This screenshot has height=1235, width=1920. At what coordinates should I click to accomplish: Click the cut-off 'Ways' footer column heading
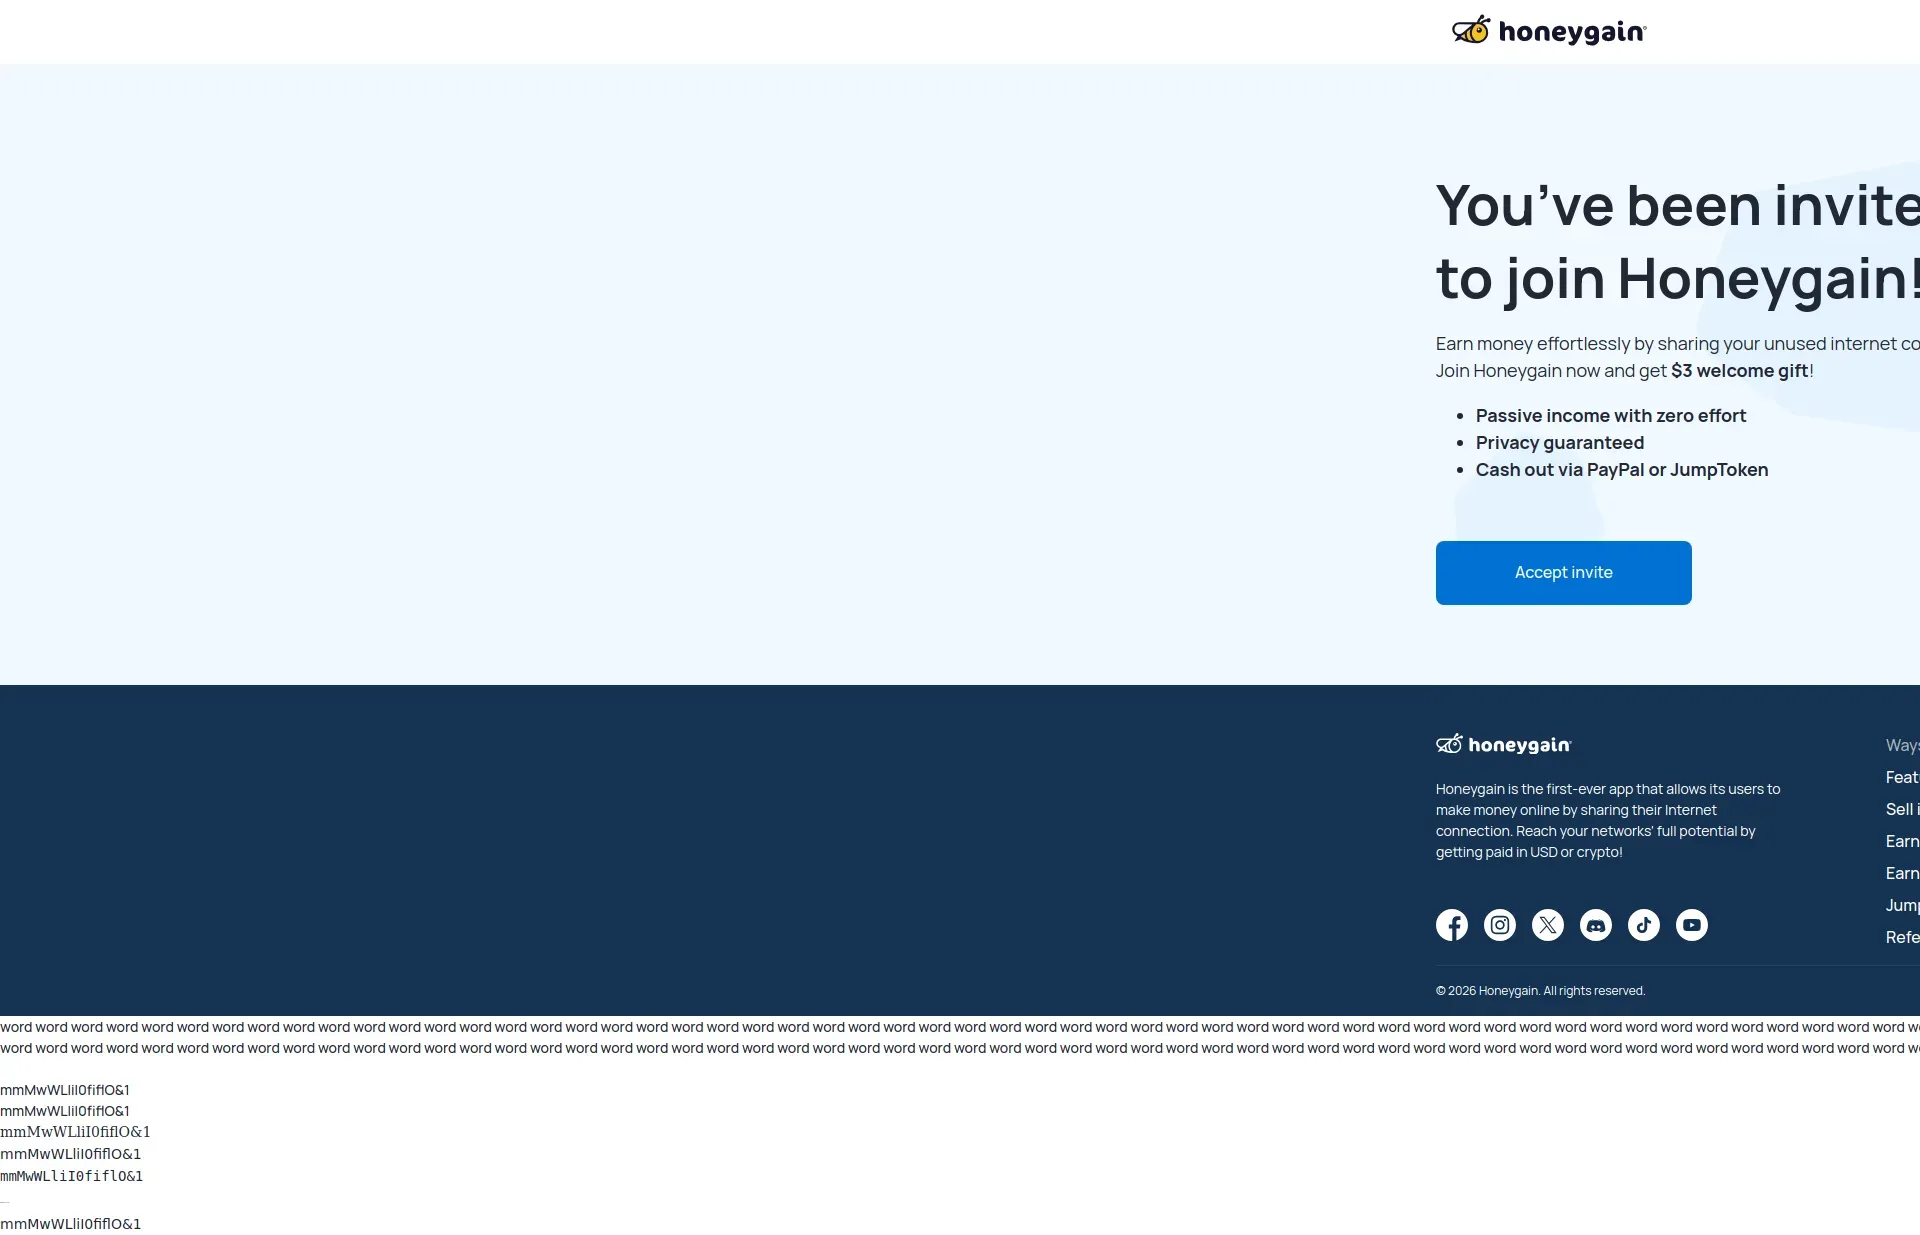tap(1902, 745)
